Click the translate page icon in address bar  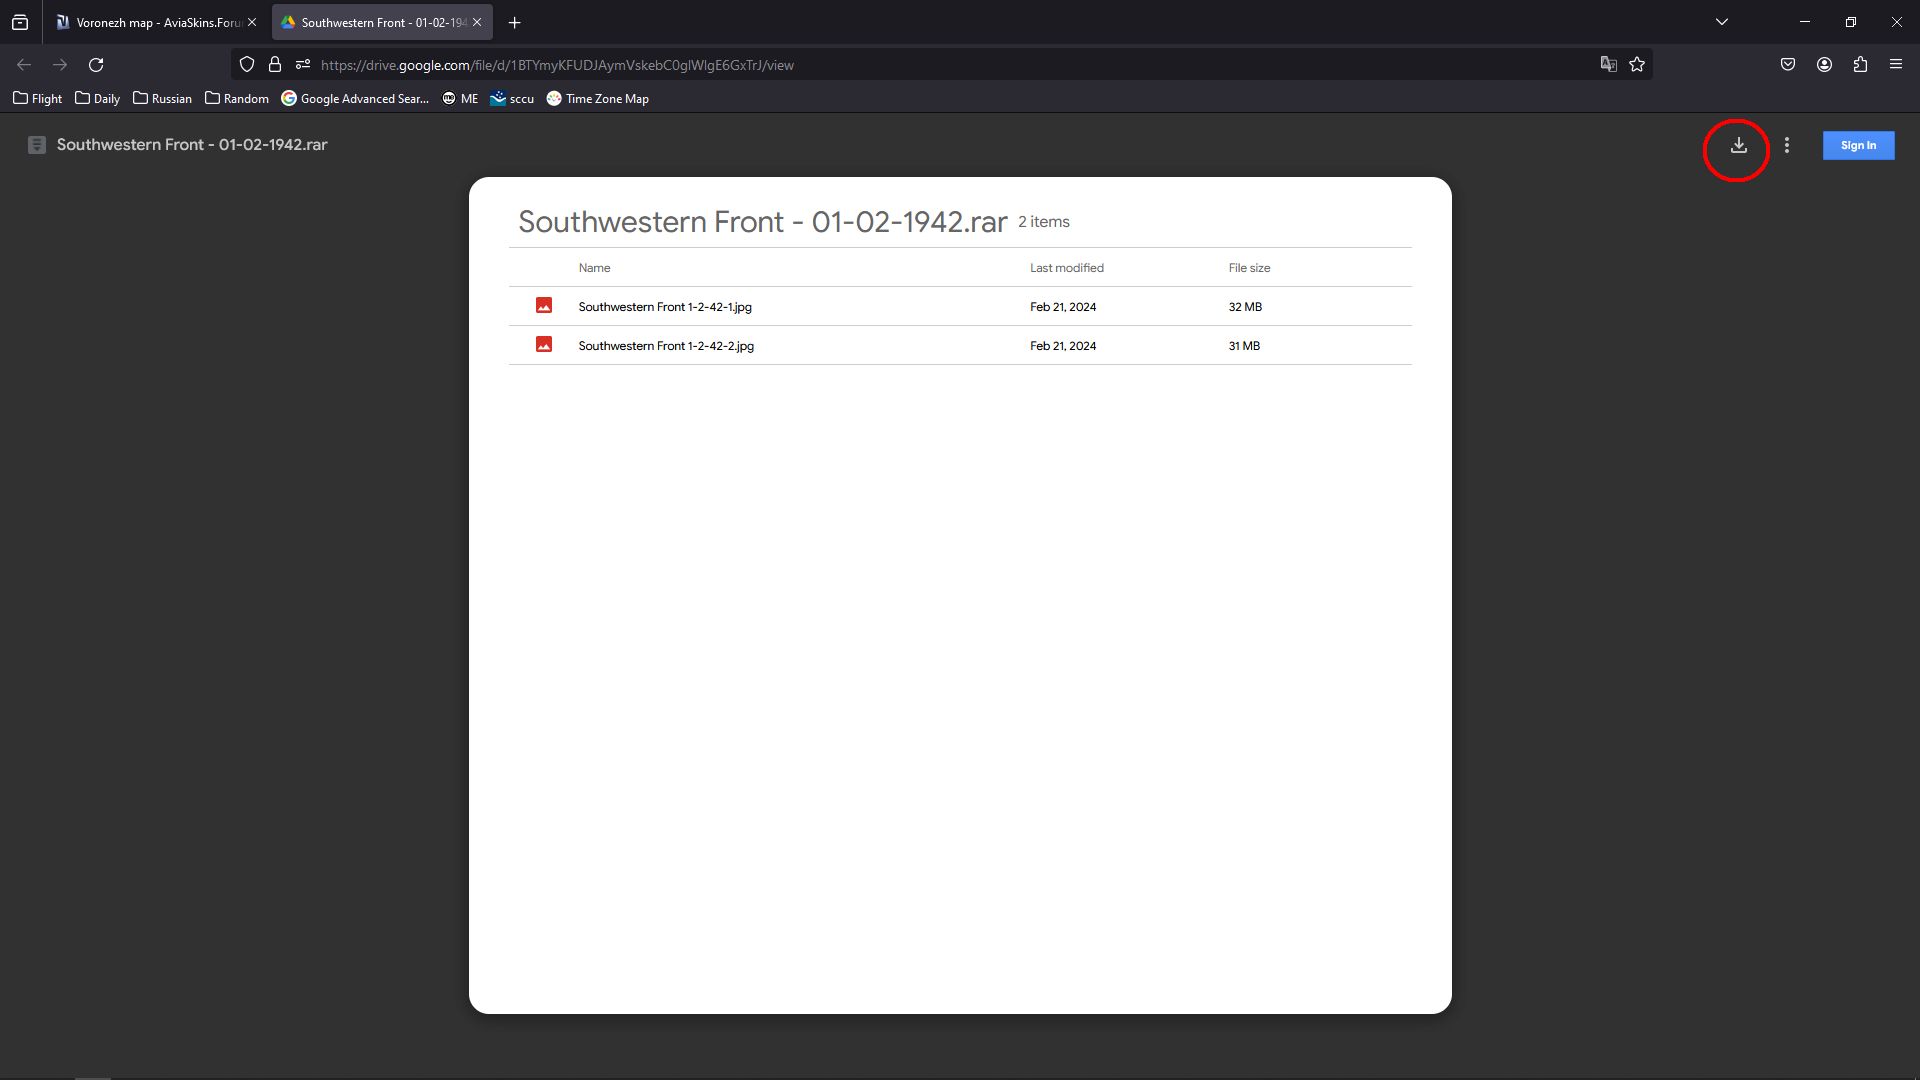pos(1608,65)
